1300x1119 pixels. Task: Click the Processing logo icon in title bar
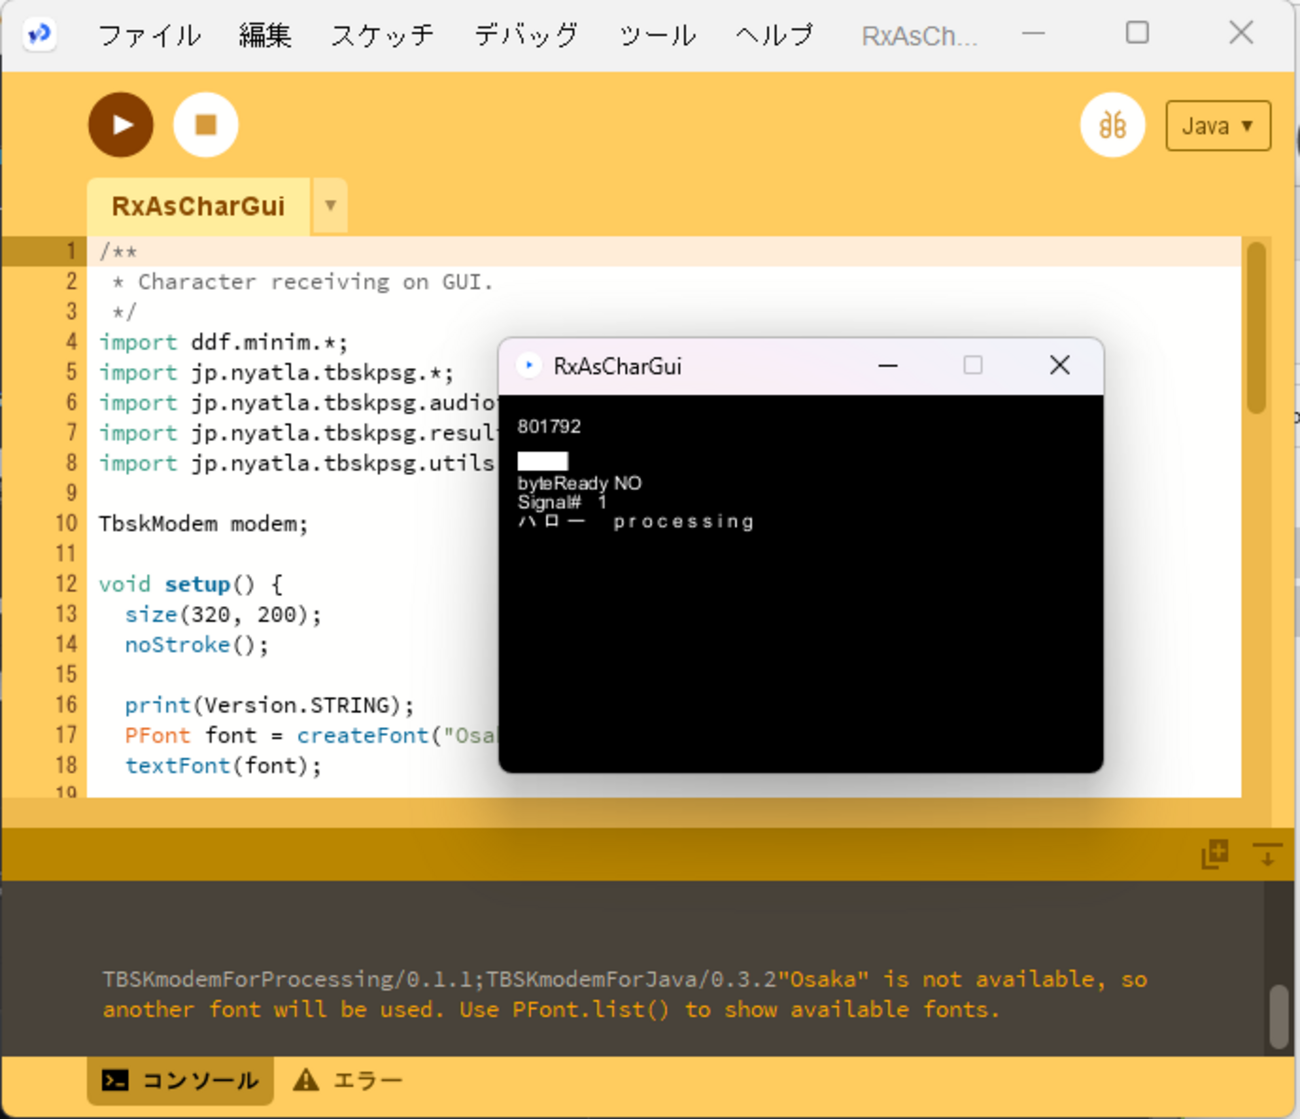(39, 34)
